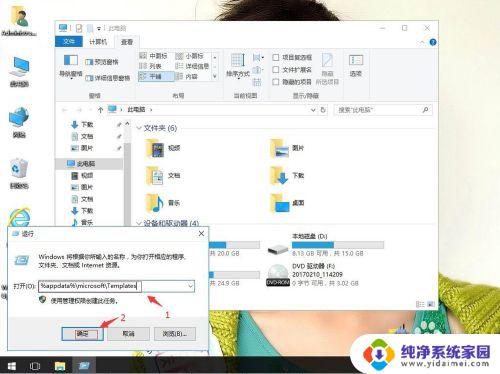Select the 小图标 small icons layout
This screenshot has height=374, width=500.
pyautogui.click(x=189, y=56)
